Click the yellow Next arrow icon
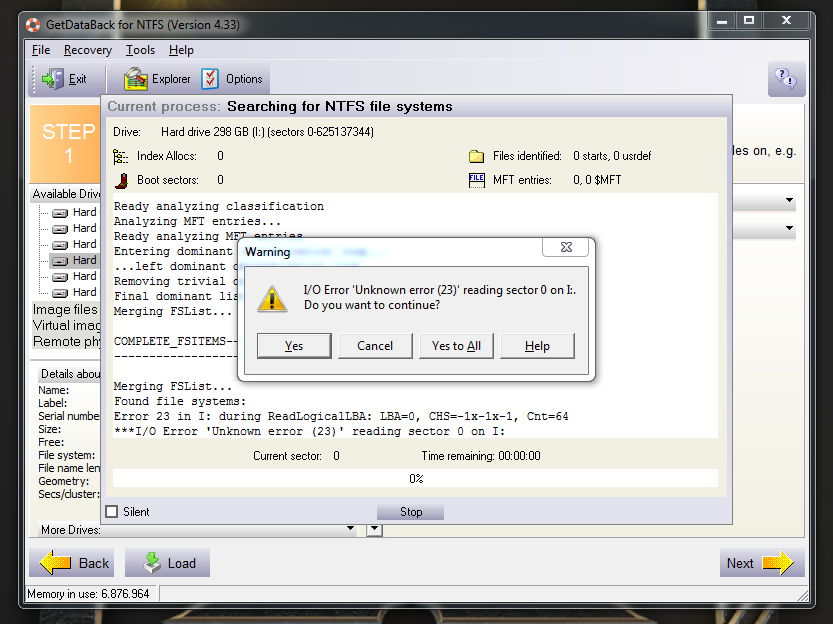 (x=778, y=562)
